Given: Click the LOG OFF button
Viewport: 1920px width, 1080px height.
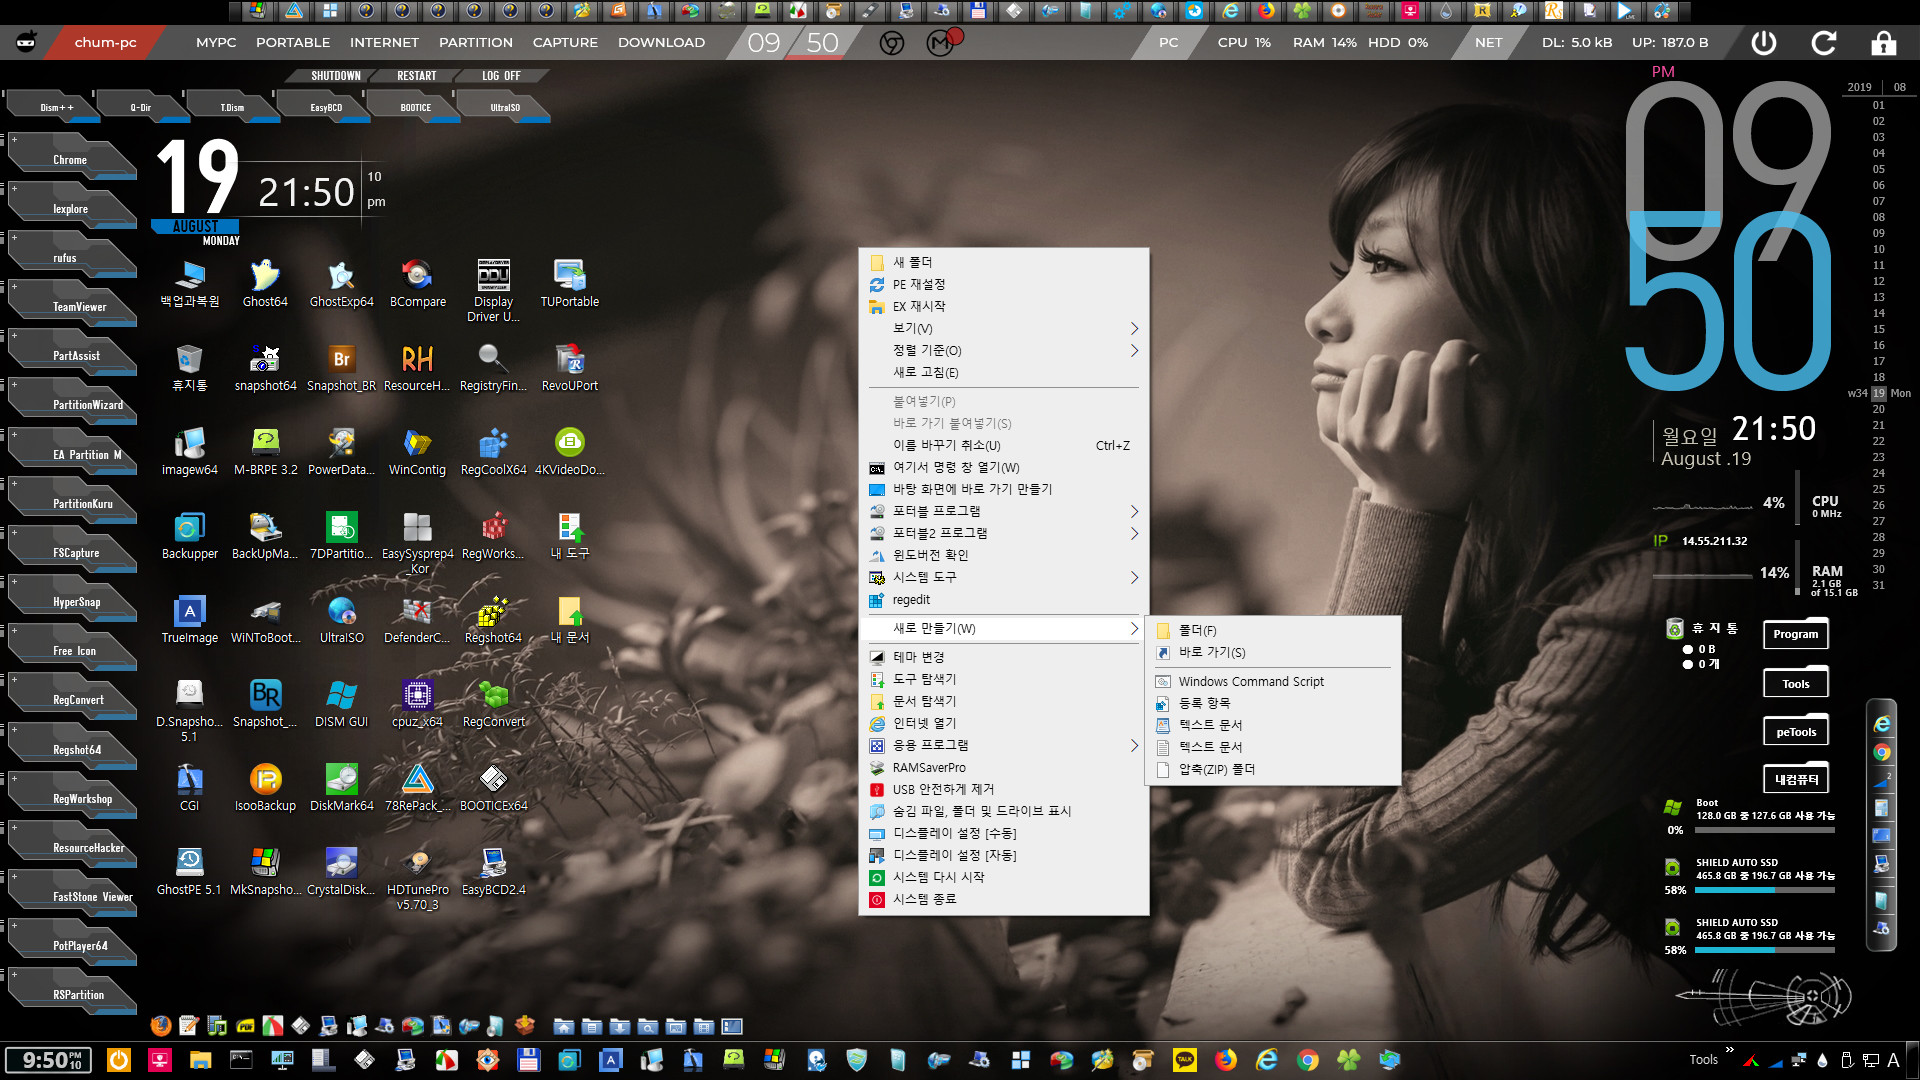Looking at the screenshot, I should [500, 76].
